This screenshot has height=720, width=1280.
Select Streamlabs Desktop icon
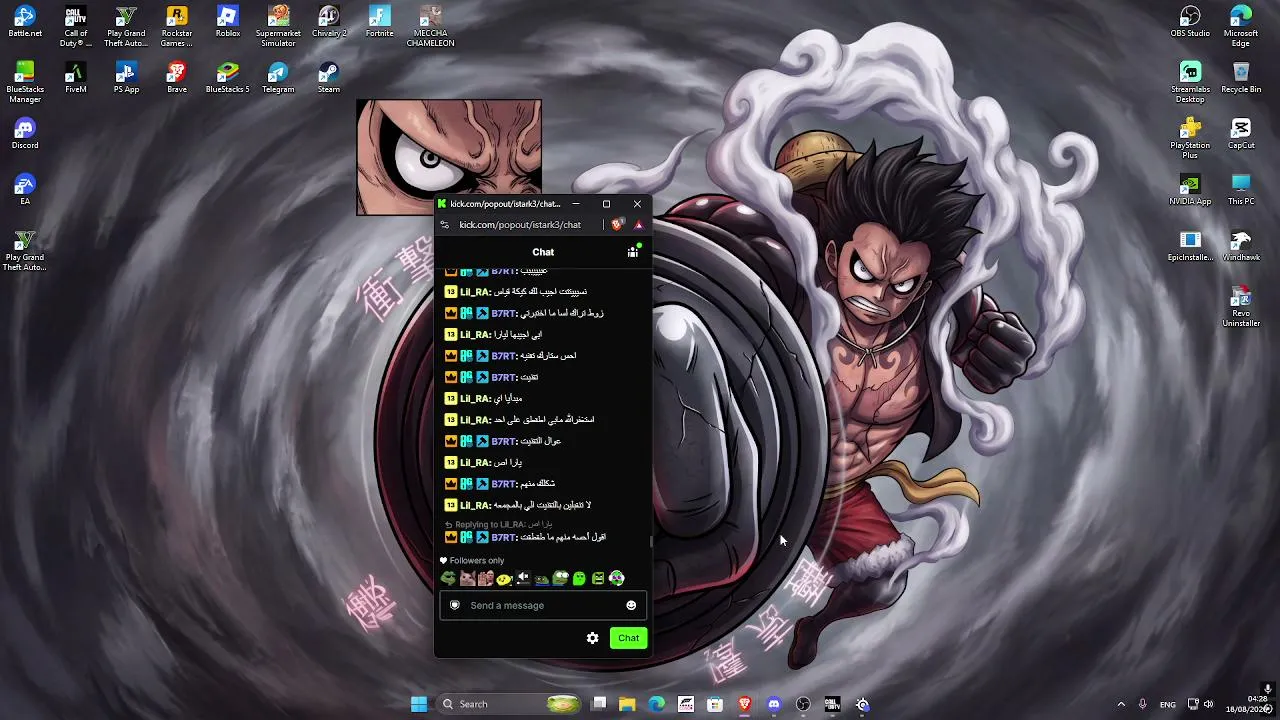(x=1190, y=83)
